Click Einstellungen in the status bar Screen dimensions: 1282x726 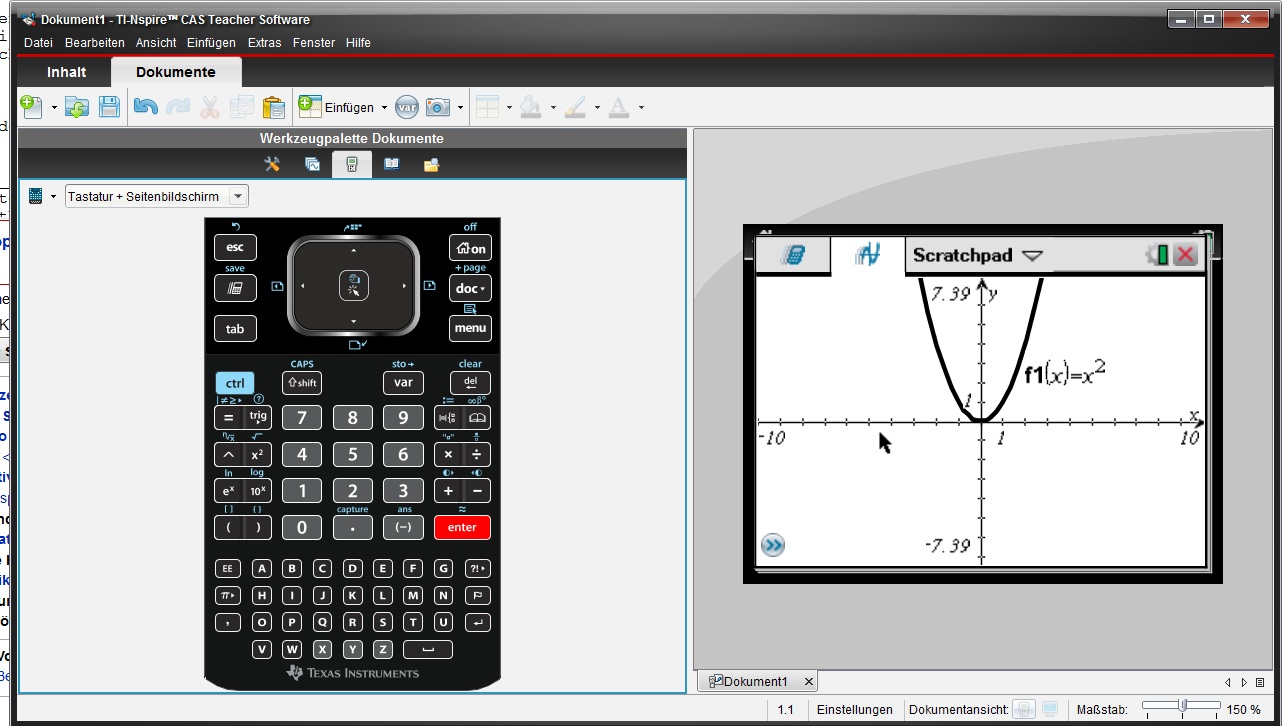854,710
